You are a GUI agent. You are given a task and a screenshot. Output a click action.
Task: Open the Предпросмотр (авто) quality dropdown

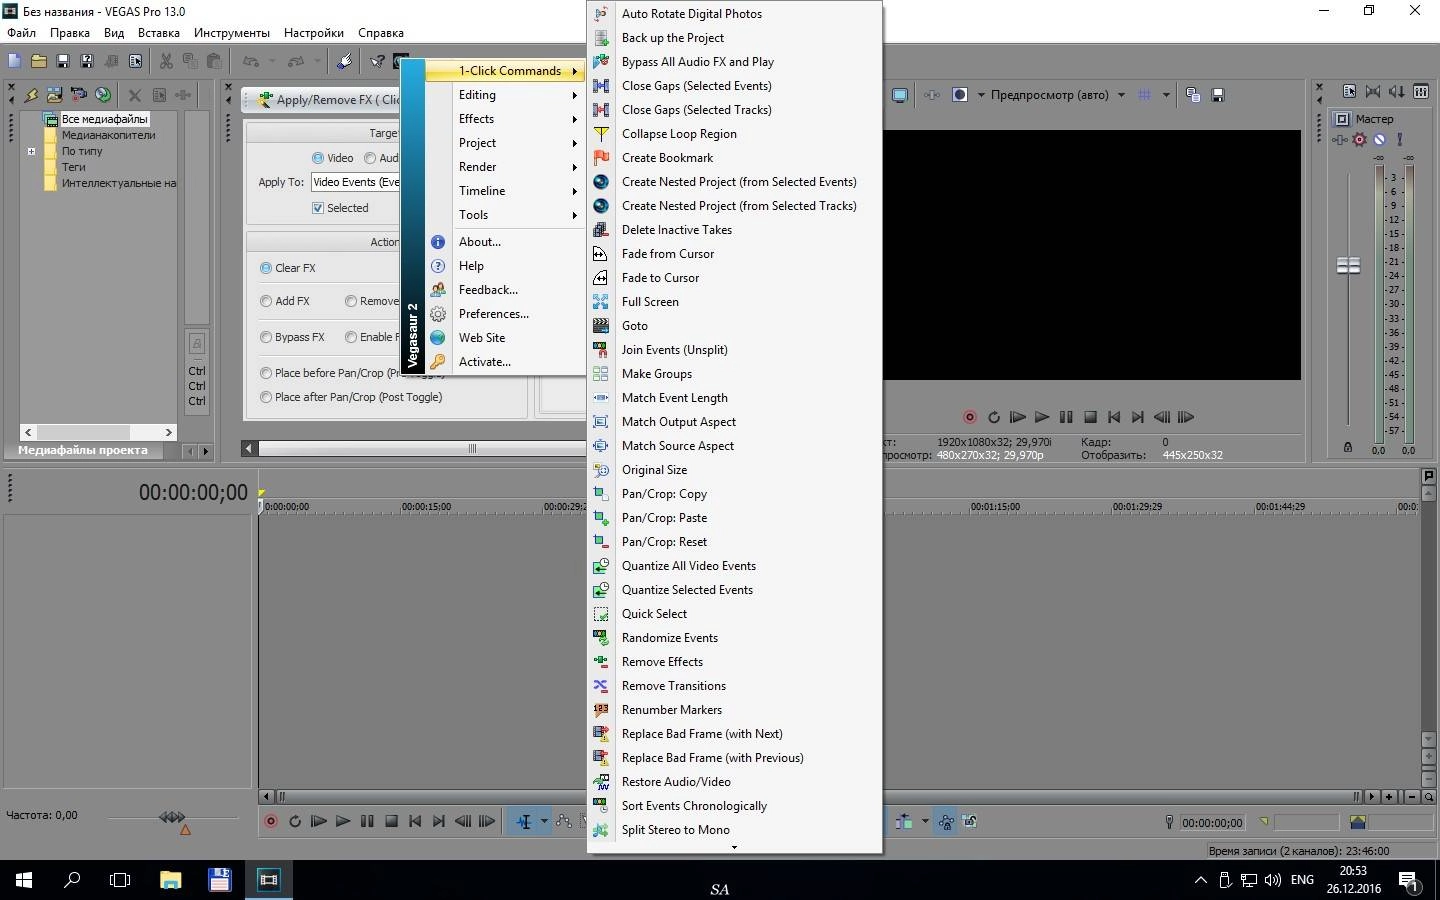[x=1121, y=95]
